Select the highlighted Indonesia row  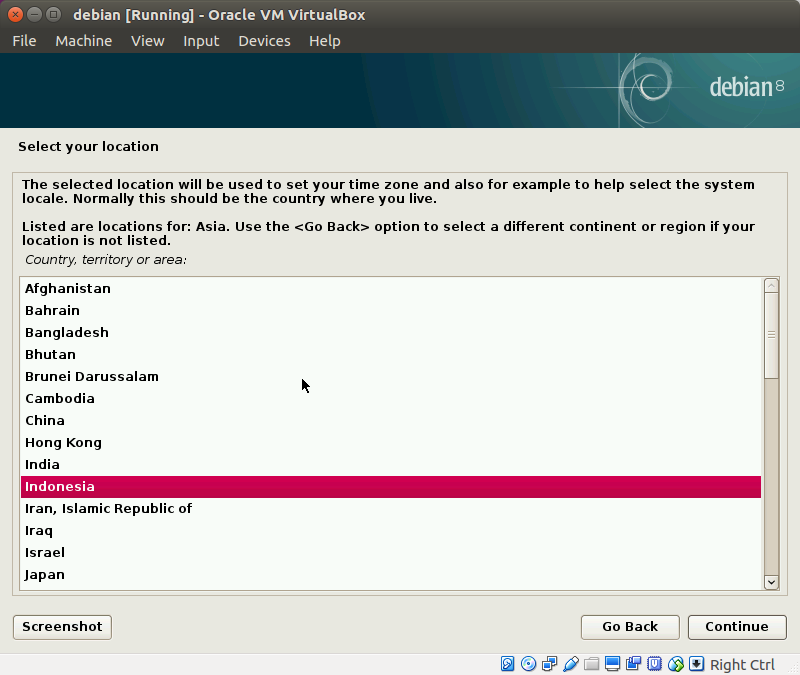coord(391,487)
